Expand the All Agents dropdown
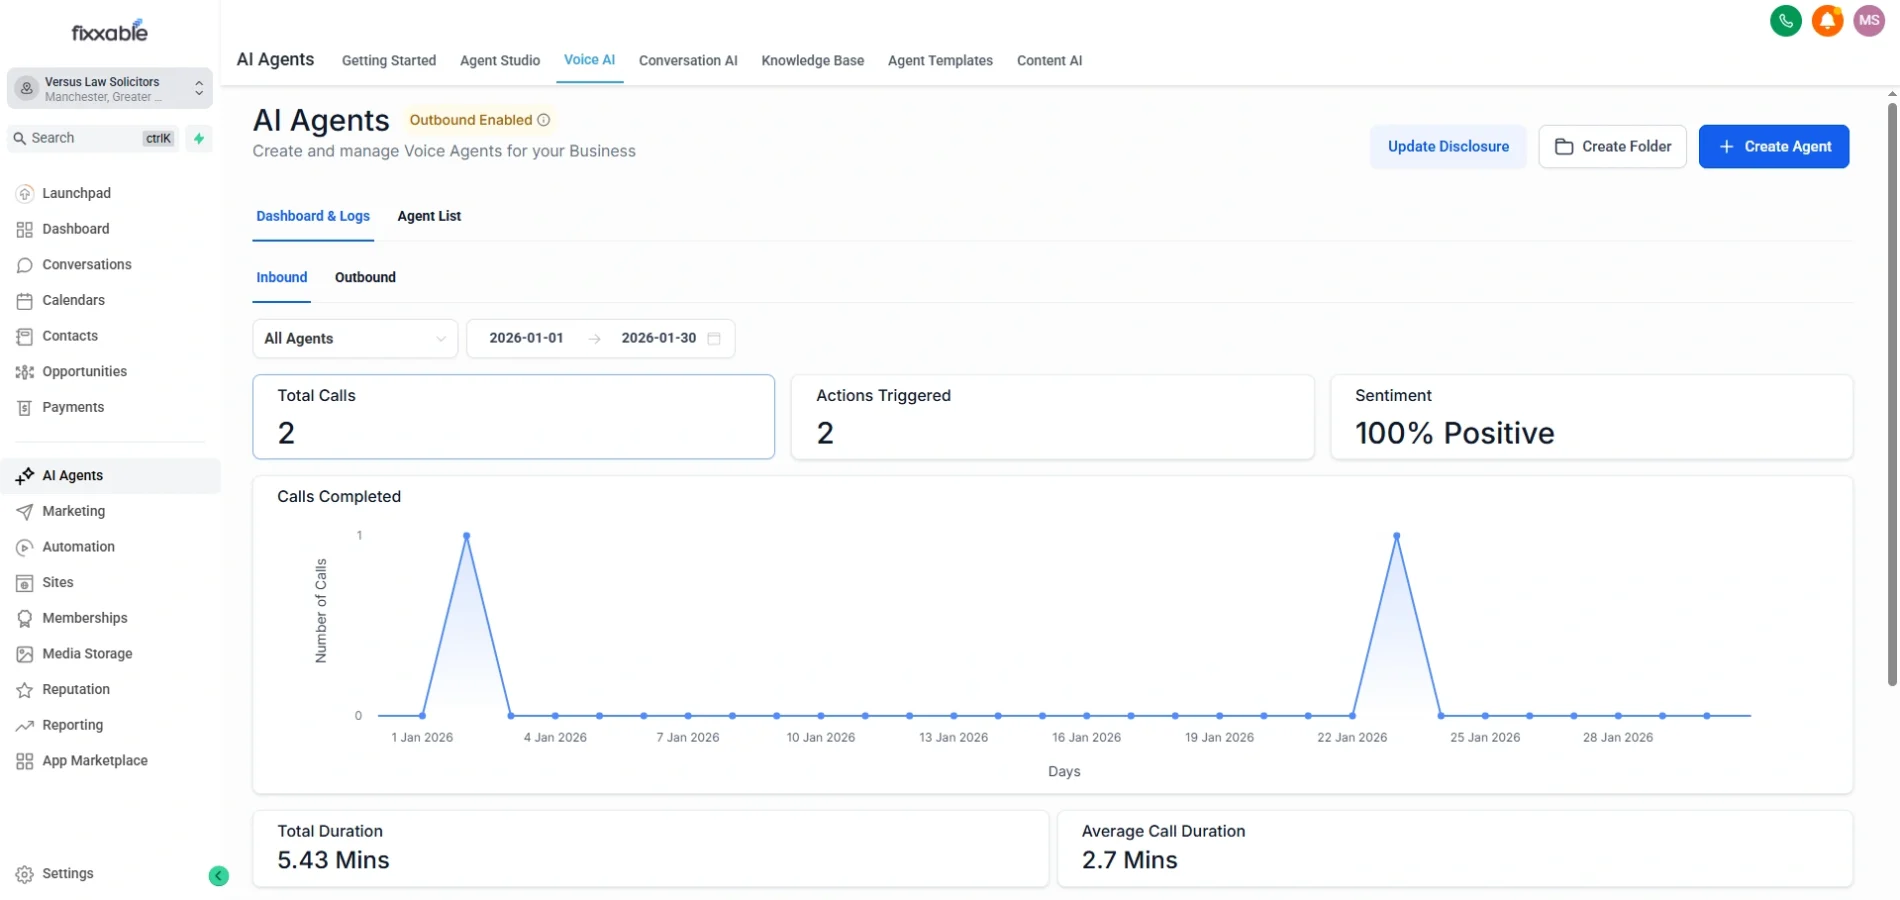Image resolution: width=1900 pixels, height=900 pixels. pos(354,339)
